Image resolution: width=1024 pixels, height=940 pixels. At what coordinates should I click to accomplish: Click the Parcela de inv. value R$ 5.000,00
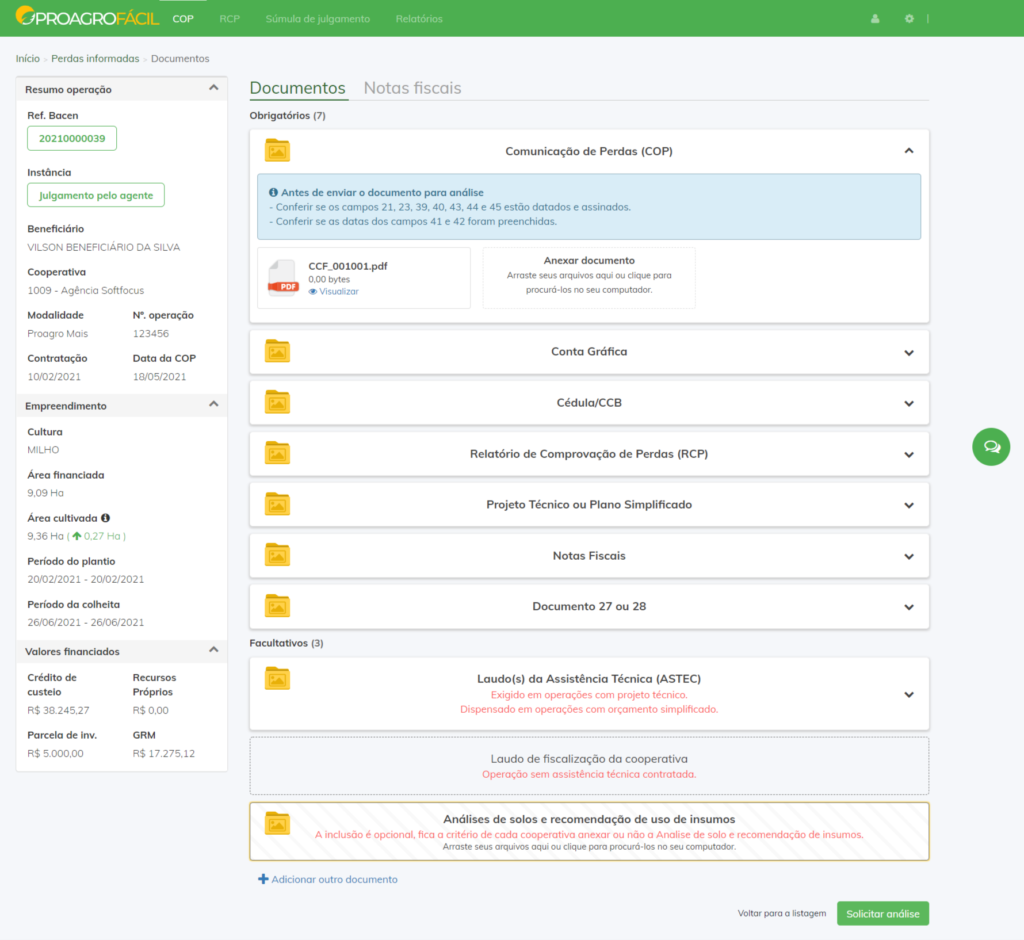(x=56, y=753)
